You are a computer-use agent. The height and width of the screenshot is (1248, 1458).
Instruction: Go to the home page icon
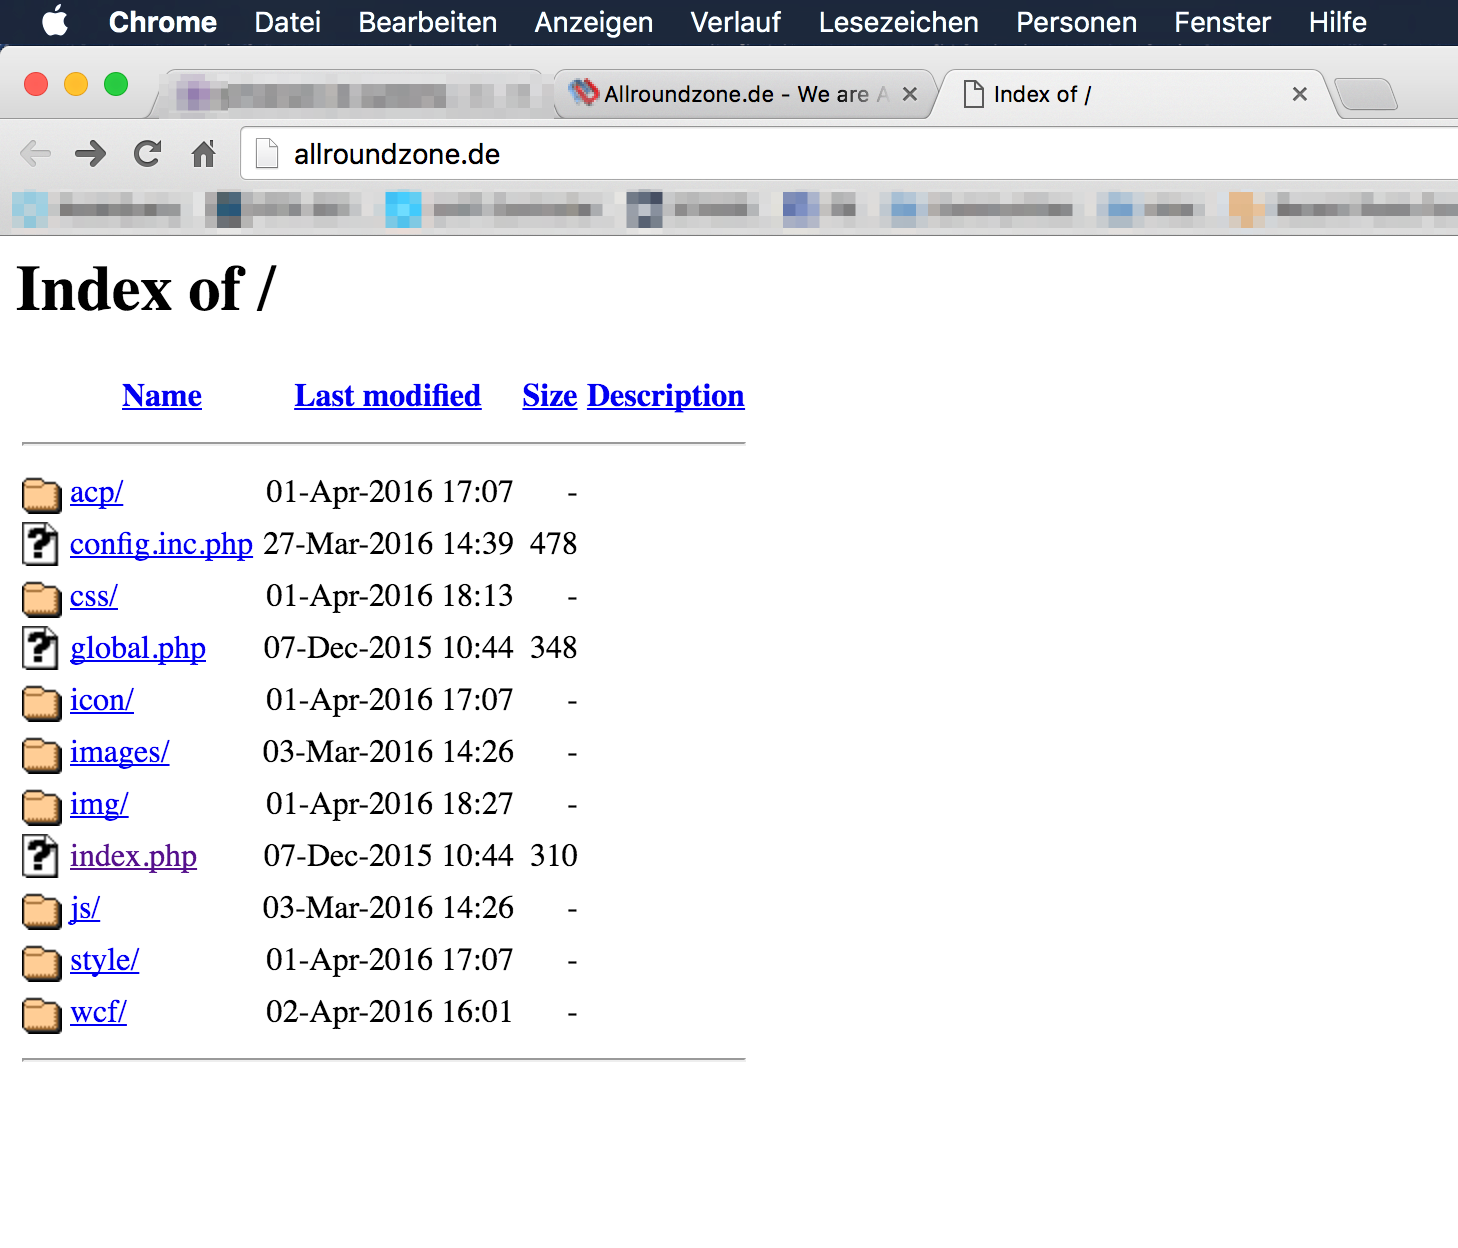(204, 154)
